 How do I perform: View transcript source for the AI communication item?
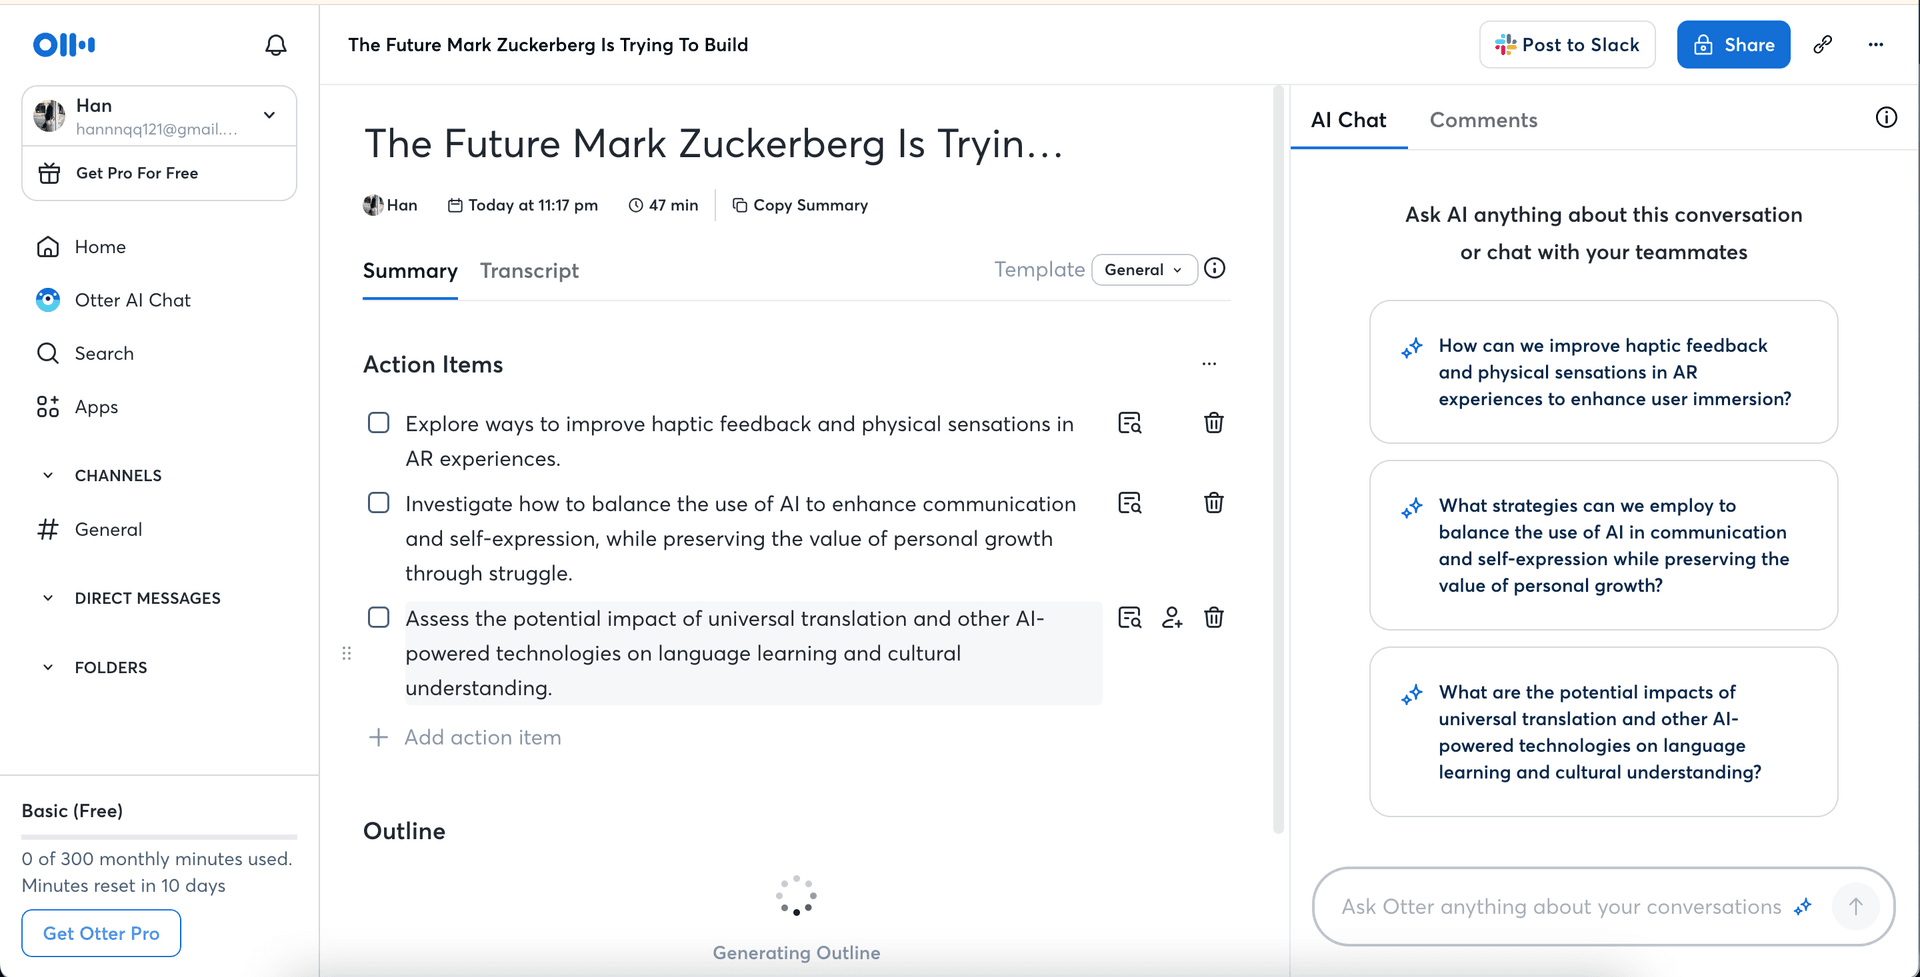[1129, 503]
